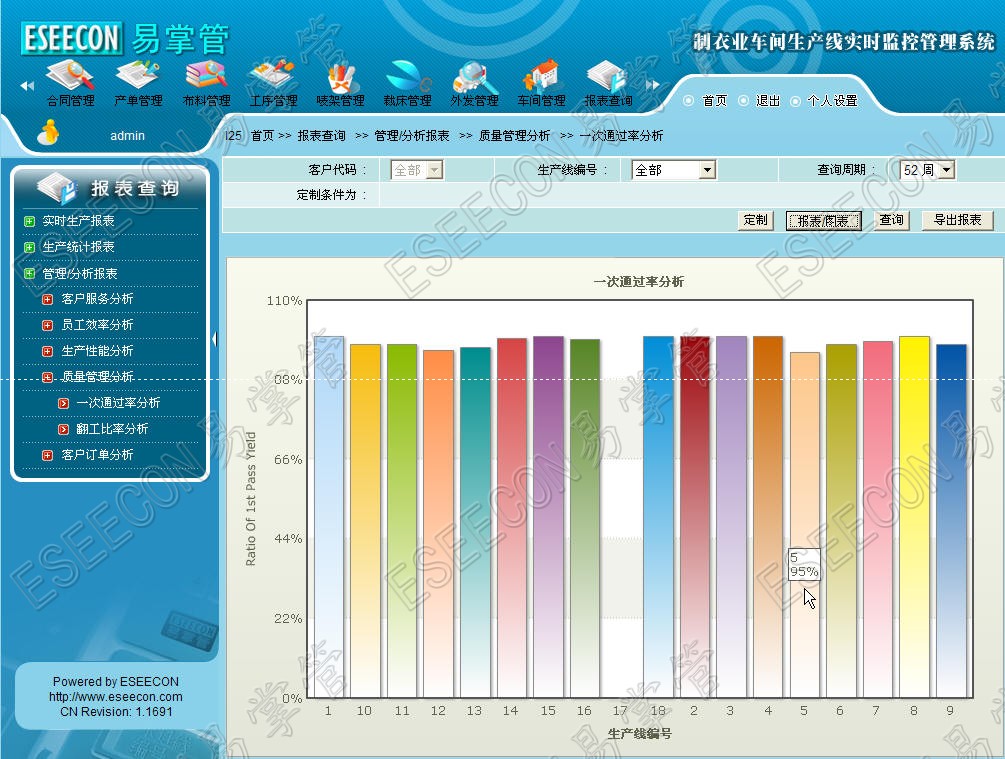
Task: Select 翻工比率分析 in the sidebar
Action: pyautogui.click(x=112, y=428)
